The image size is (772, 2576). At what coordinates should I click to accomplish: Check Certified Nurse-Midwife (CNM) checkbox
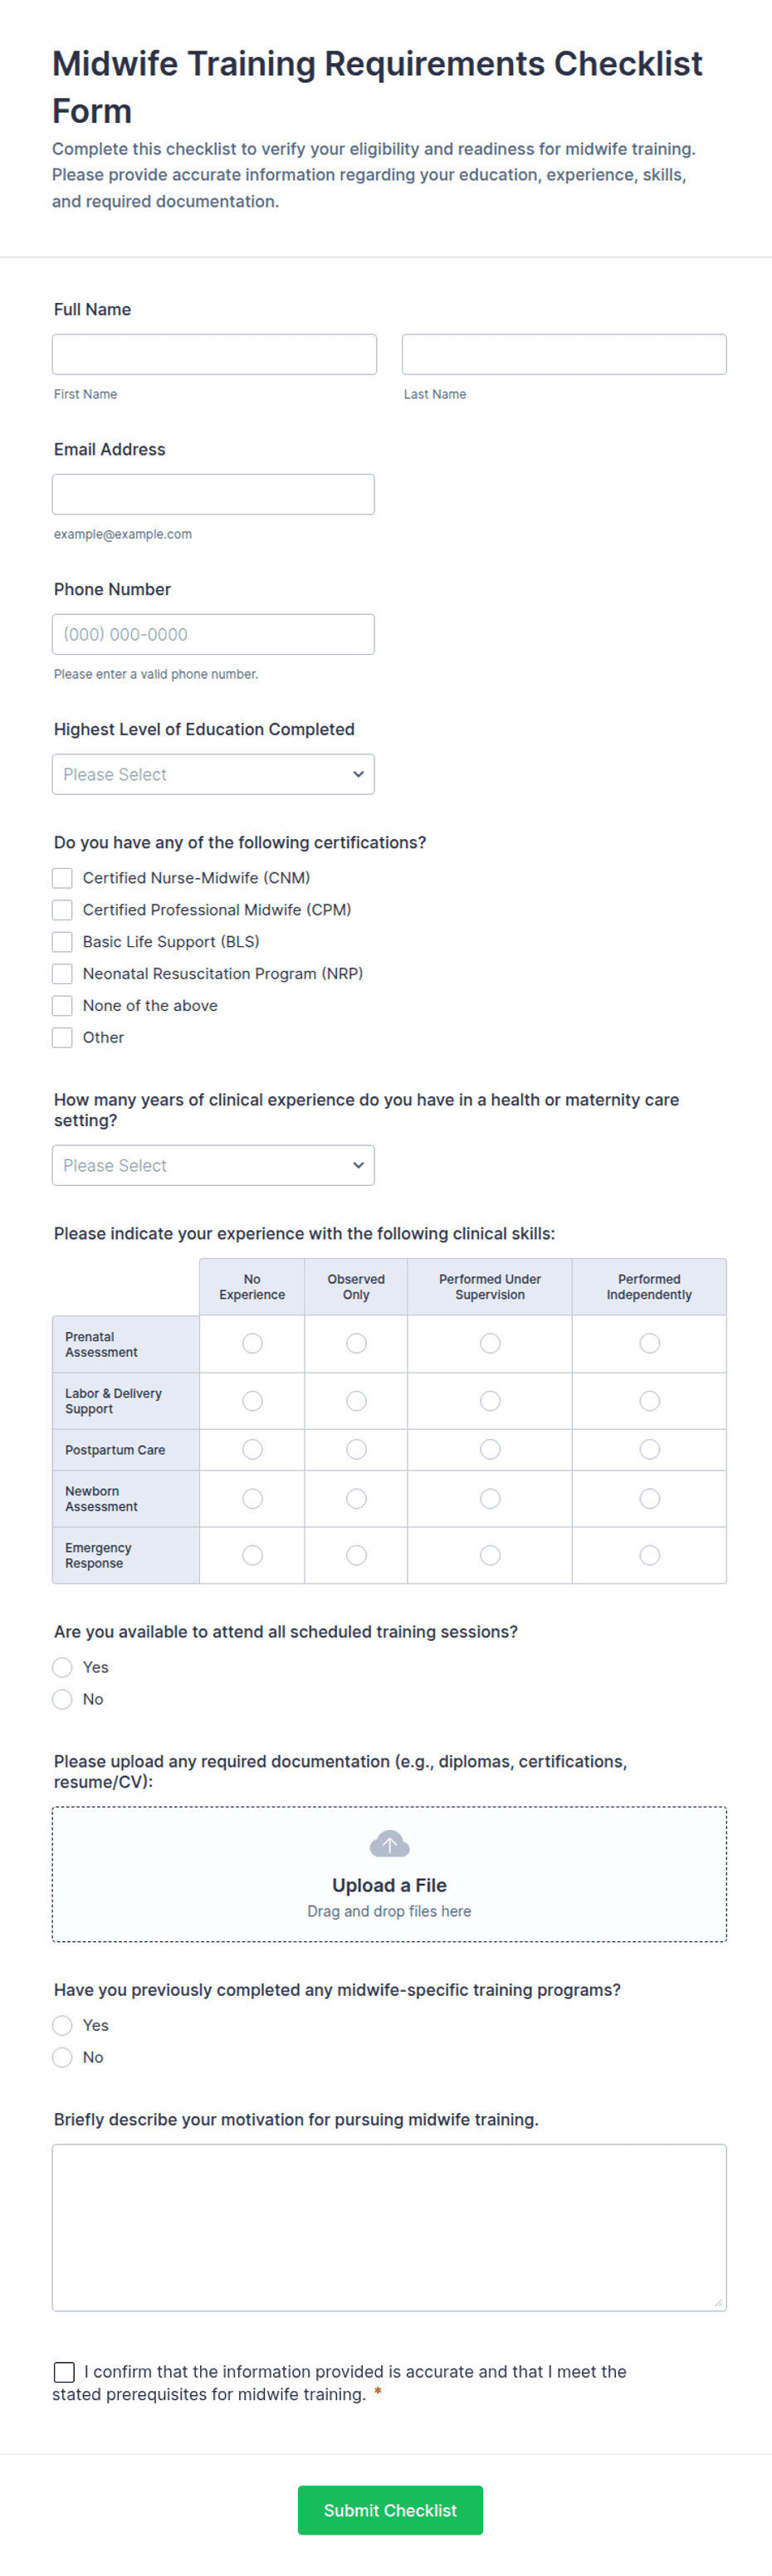[63, 878]
